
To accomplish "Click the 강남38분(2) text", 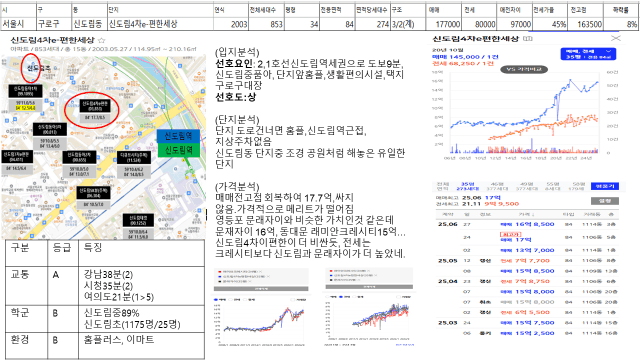I will pos(109,275).
